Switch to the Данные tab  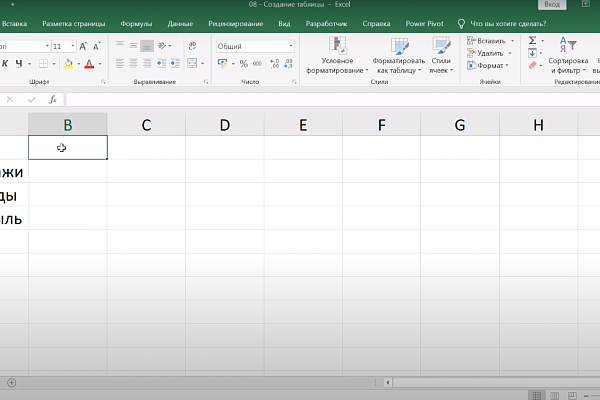coord(180,24)
